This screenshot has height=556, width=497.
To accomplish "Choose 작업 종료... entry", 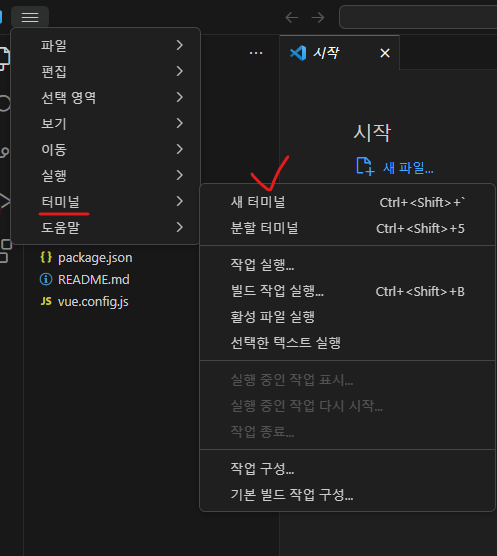I will [347, 432].
